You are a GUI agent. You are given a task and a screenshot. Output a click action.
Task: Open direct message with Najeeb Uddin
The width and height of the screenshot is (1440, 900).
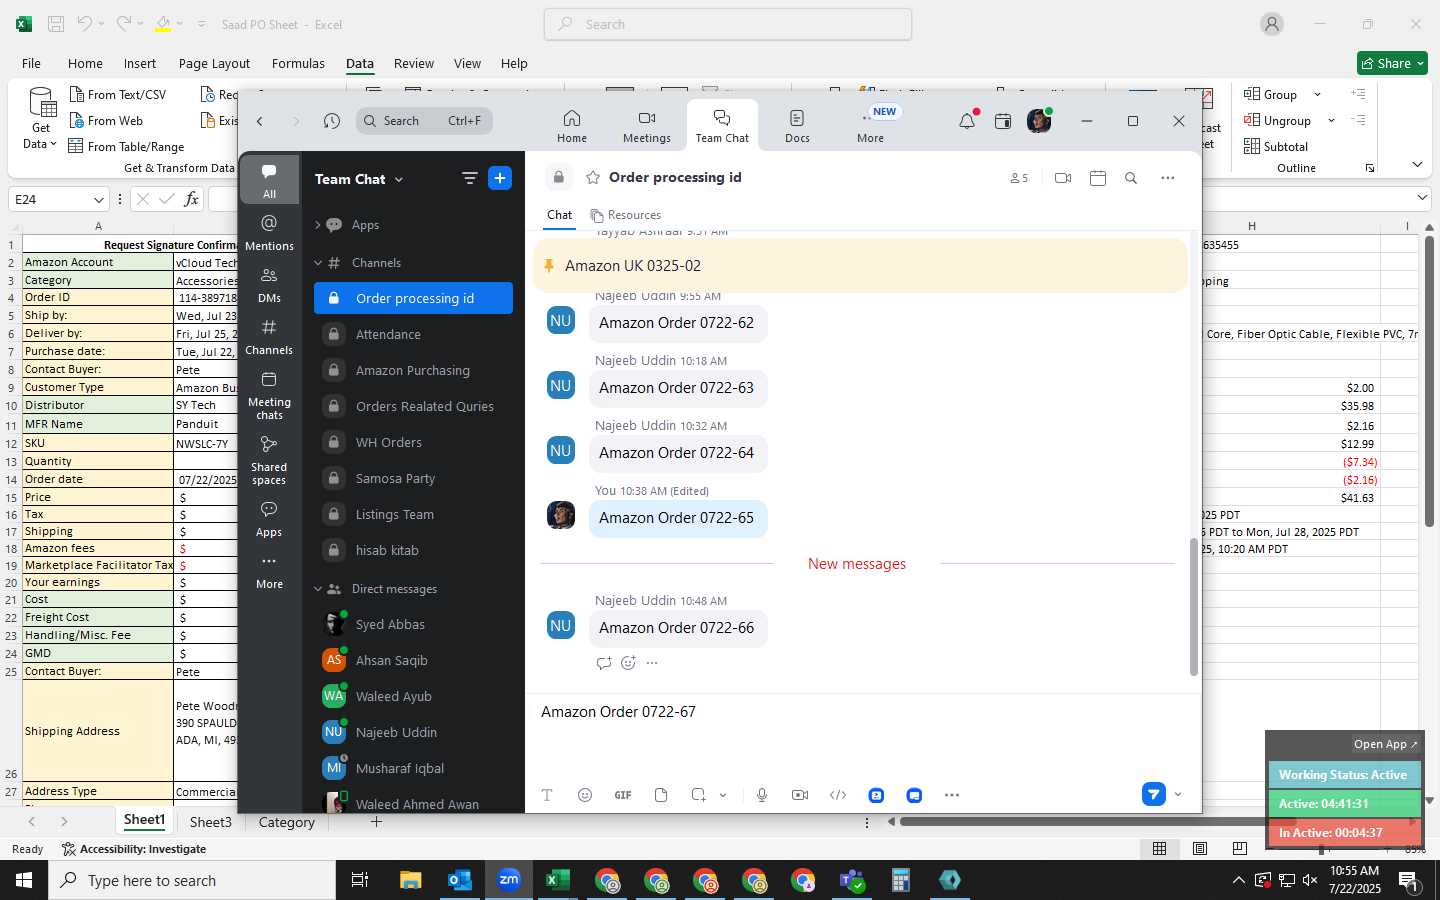click(x=413, y=732)
